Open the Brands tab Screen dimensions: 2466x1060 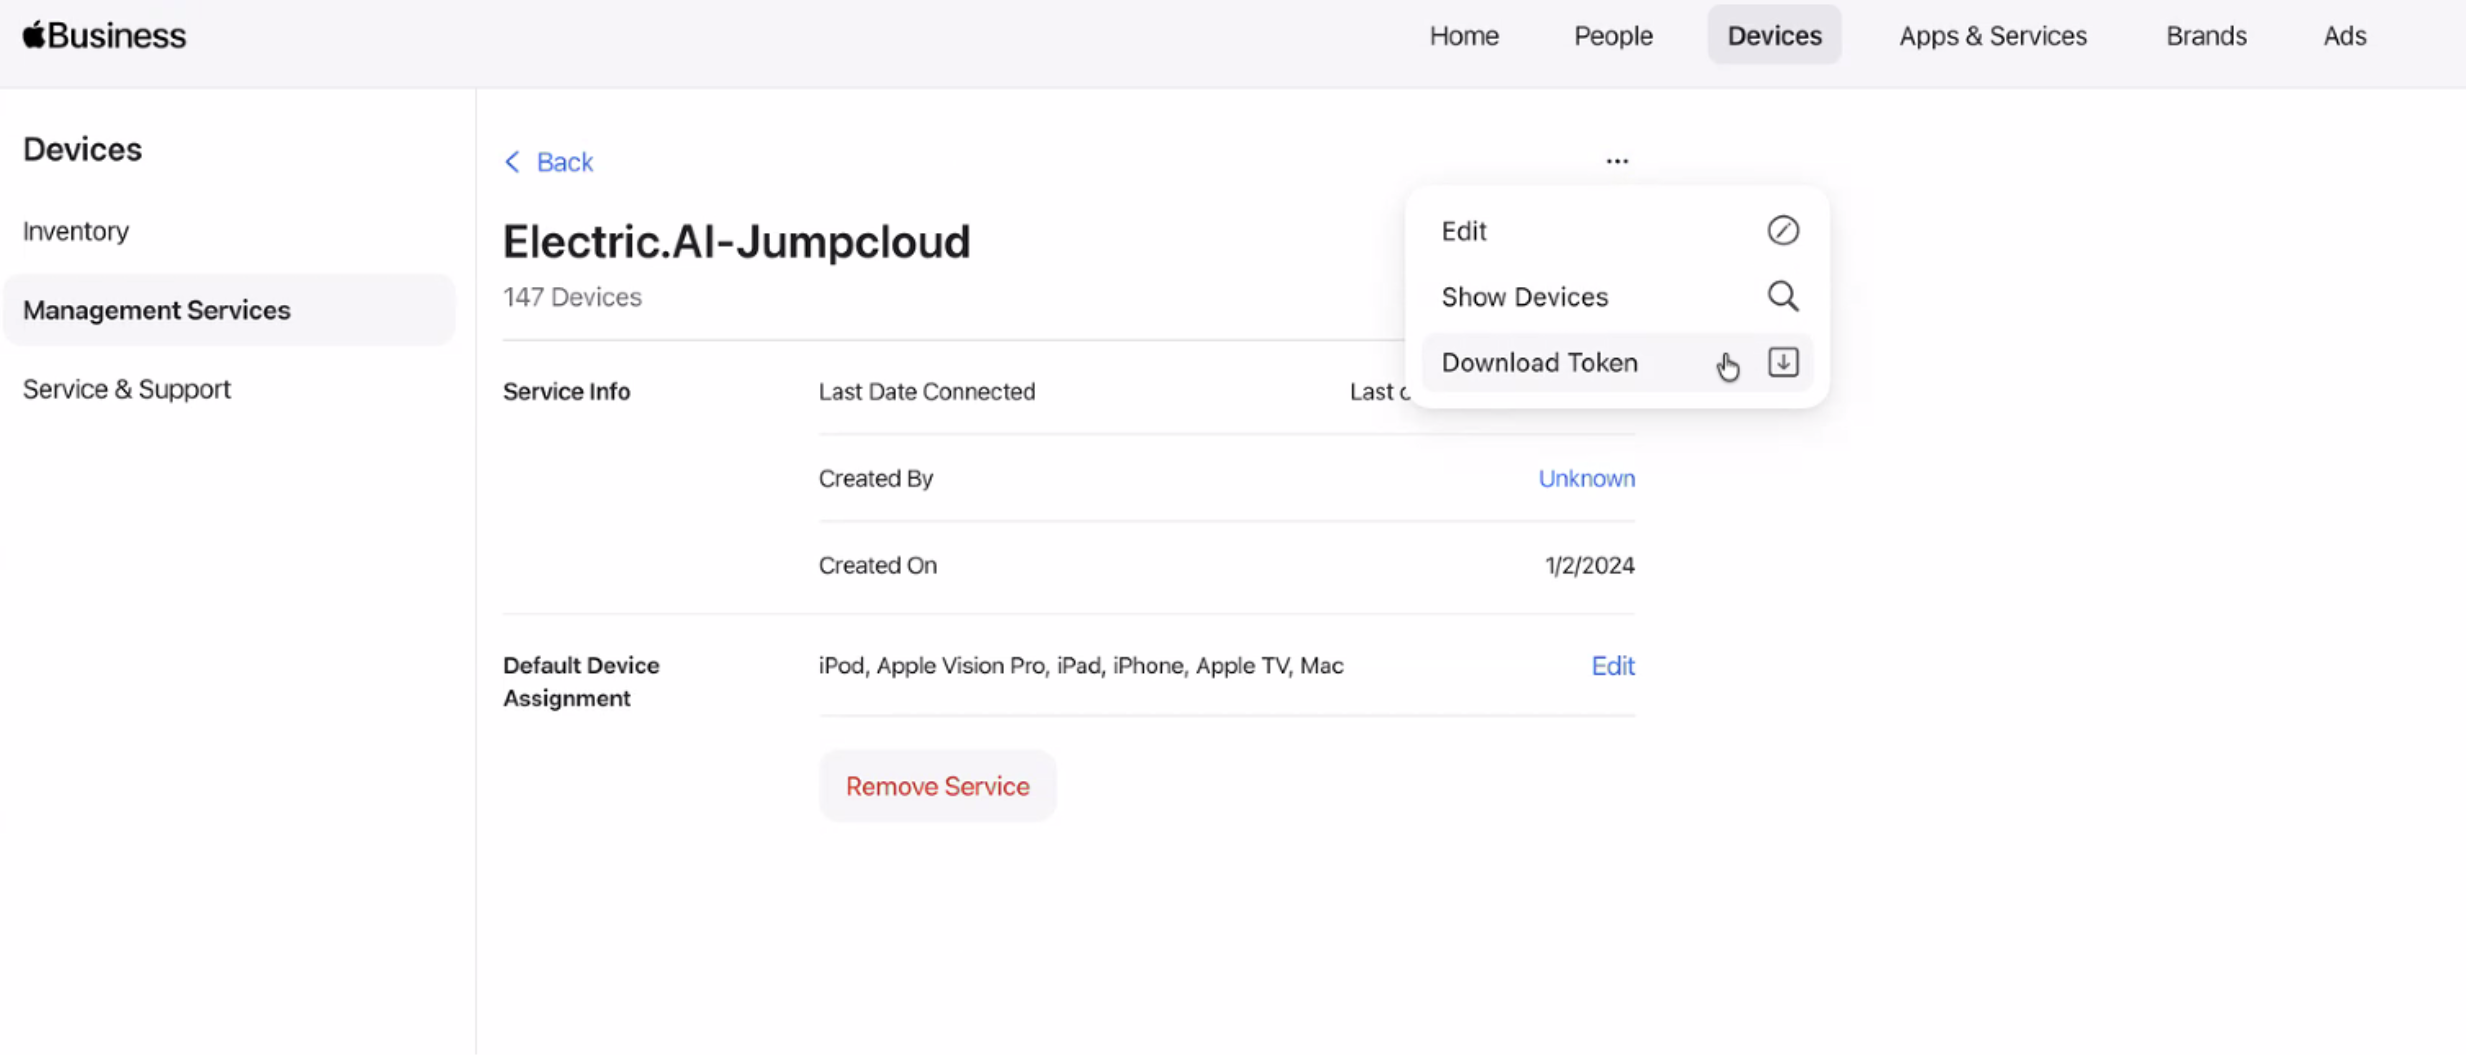2206,36
